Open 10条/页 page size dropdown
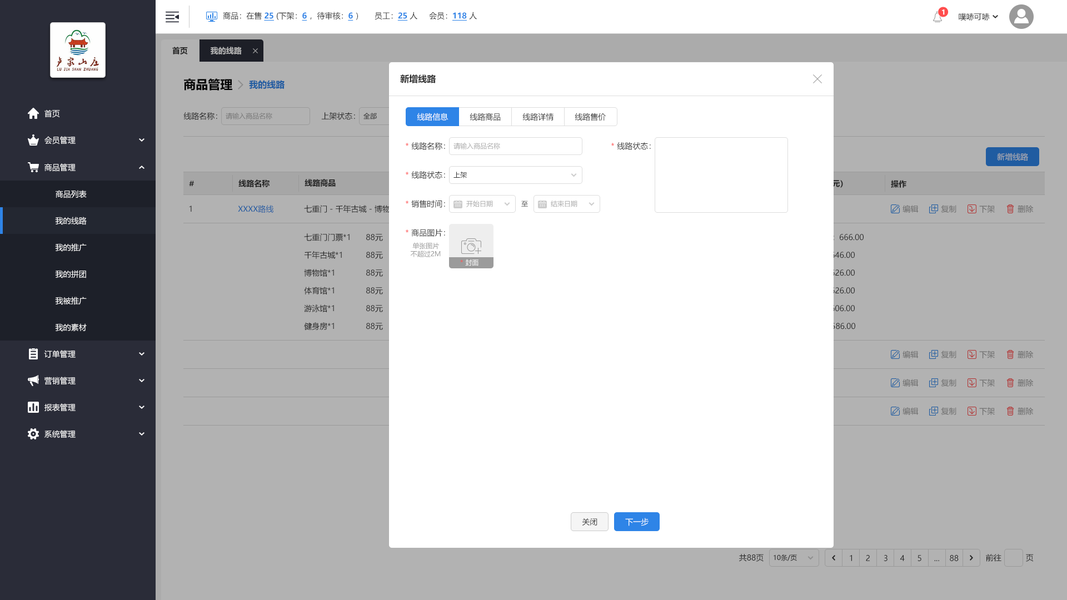 (x=793, y=558)
